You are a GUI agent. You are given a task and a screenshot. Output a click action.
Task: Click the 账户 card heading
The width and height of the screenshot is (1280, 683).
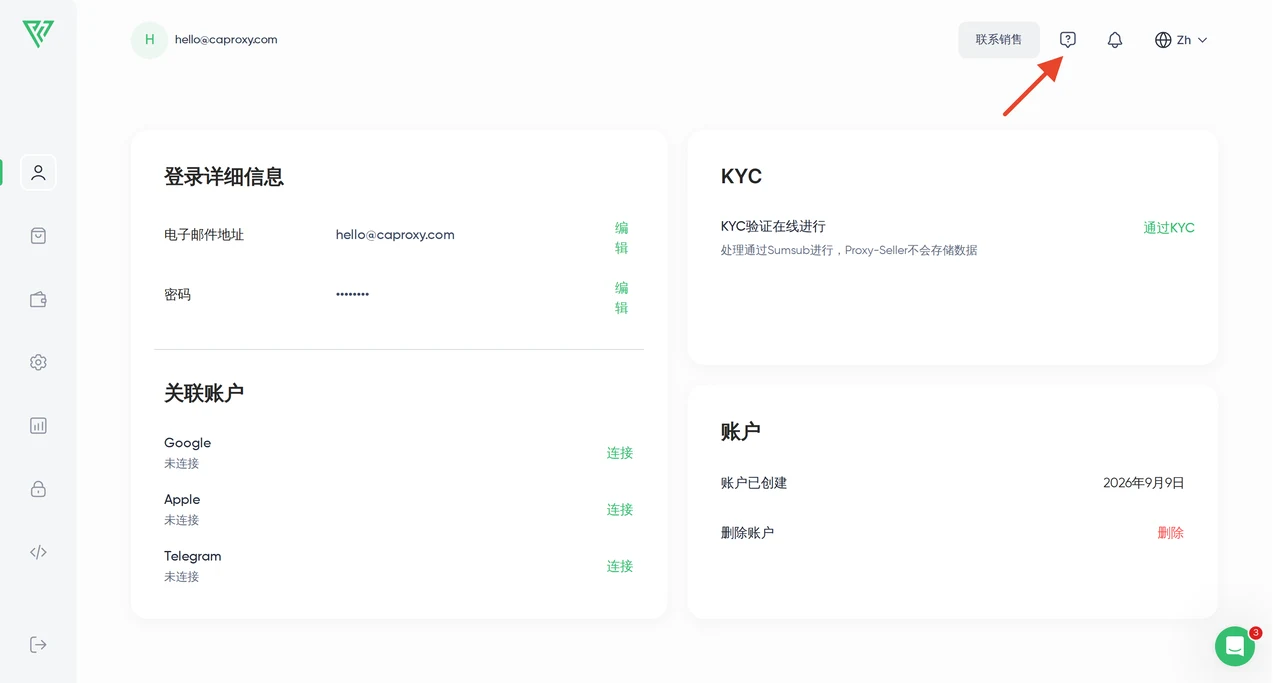point(740,432)
